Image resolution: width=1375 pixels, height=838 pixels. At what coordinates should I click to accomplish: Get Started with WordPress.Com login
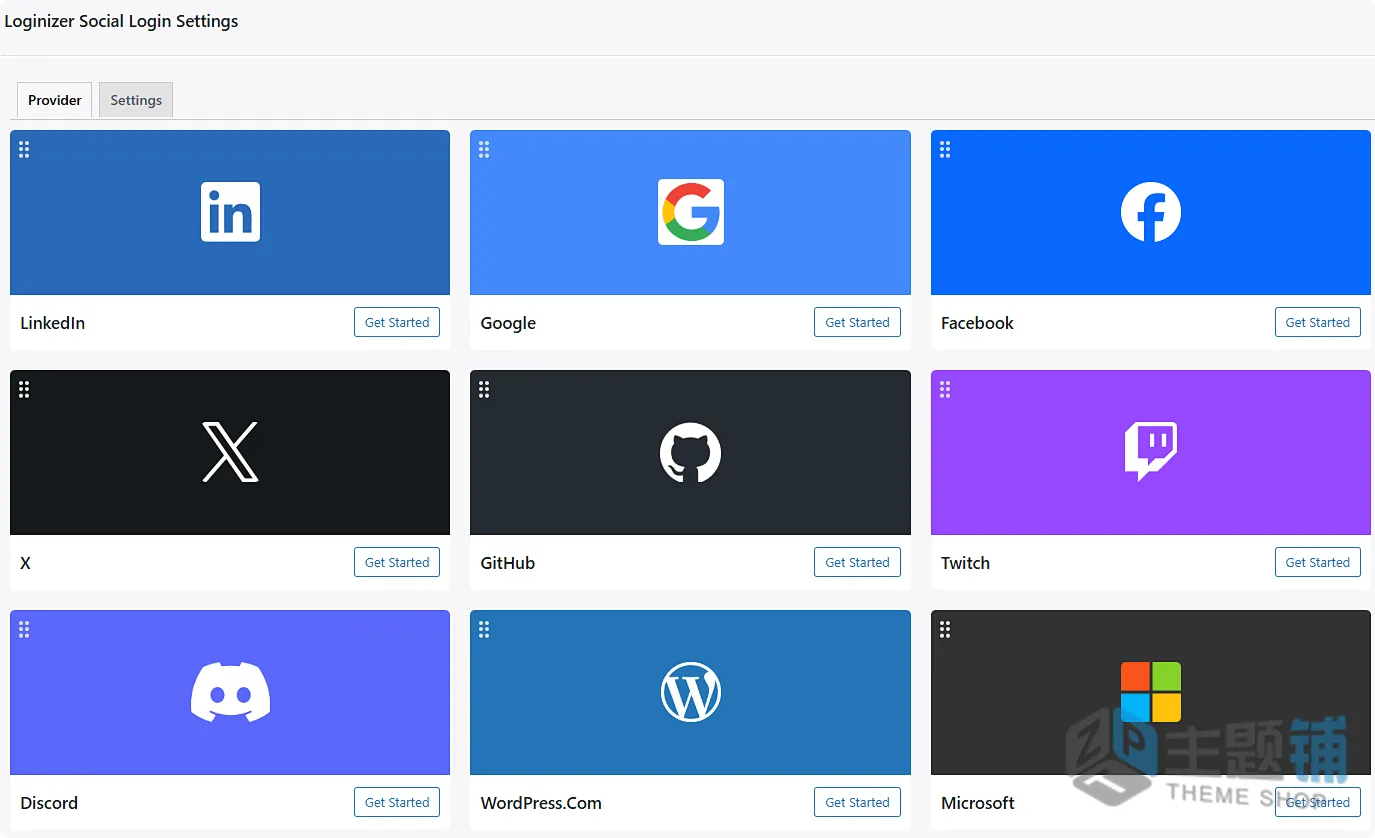point(857,802)
